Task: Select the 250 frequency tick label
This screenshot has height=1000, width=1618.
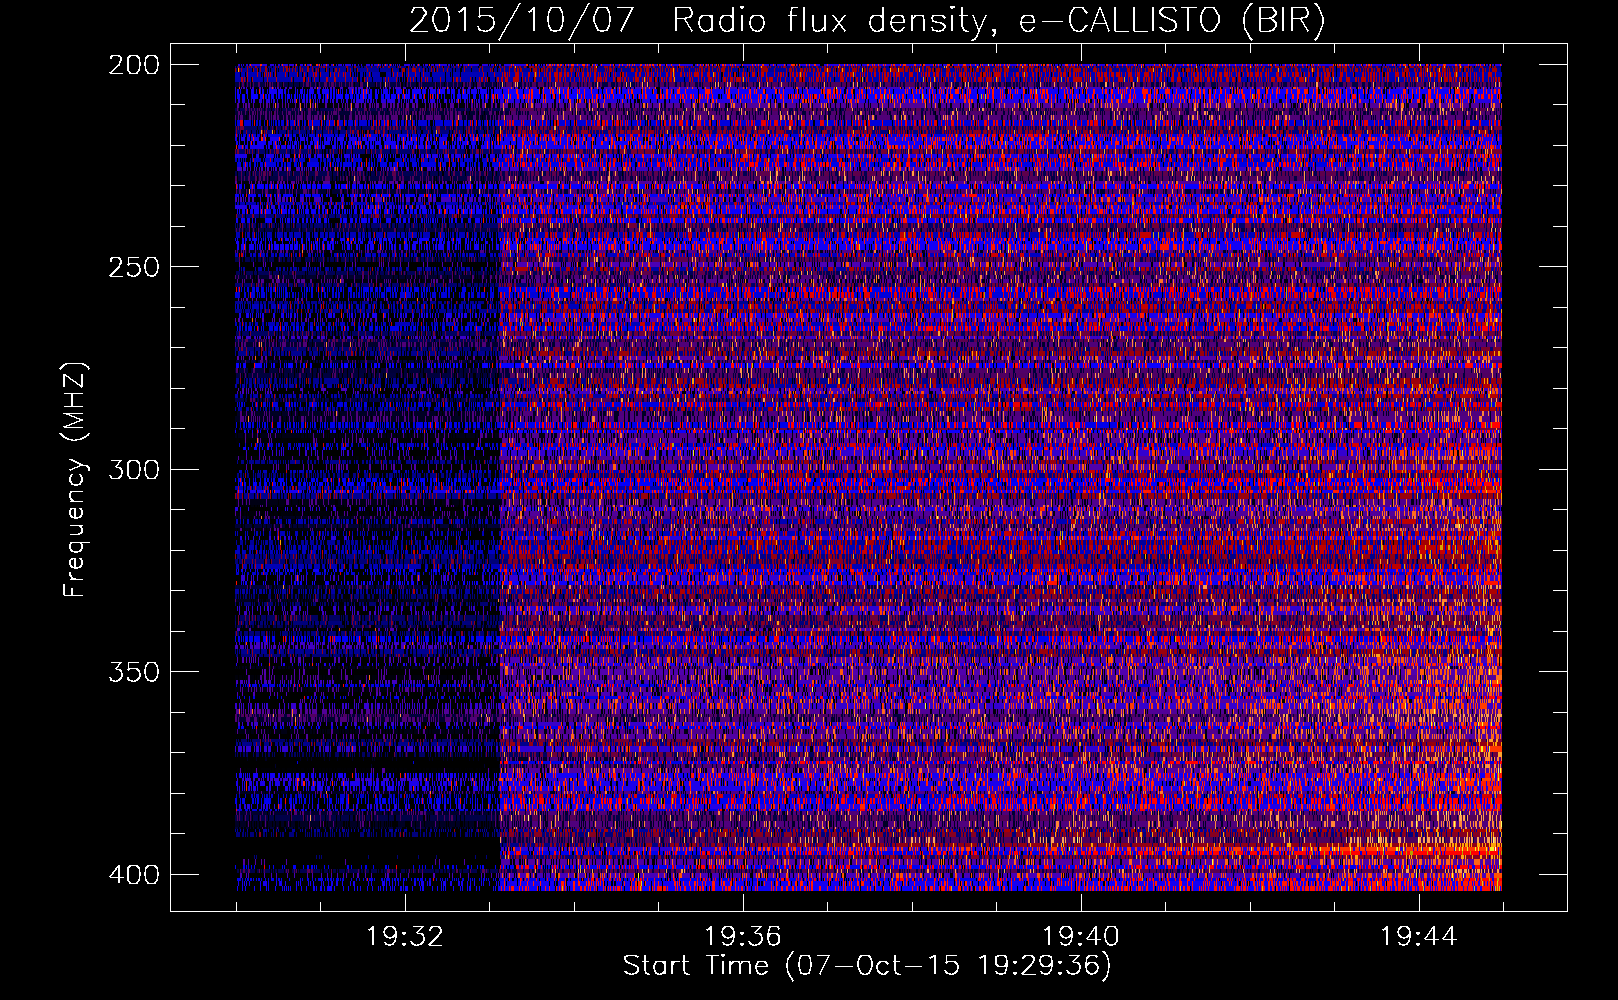Action: click(134, 267)
